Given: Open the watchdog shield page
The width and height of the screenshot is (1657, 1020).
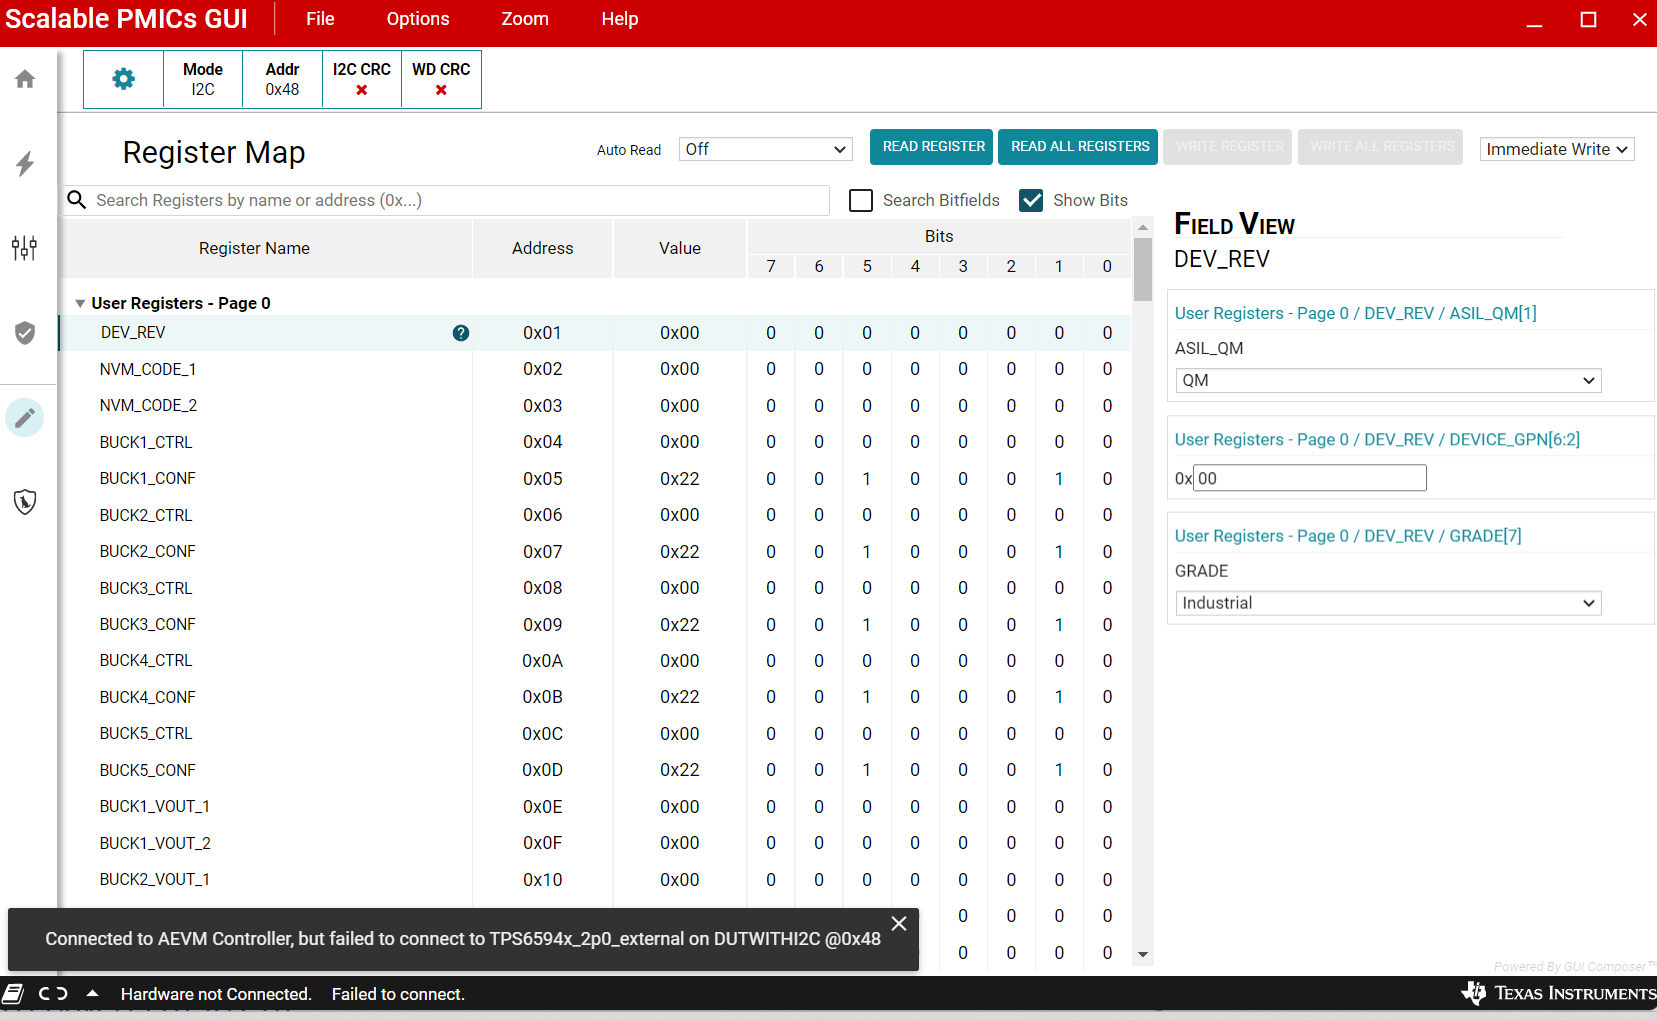Looking at the screenshot, I should click(25, 501).
